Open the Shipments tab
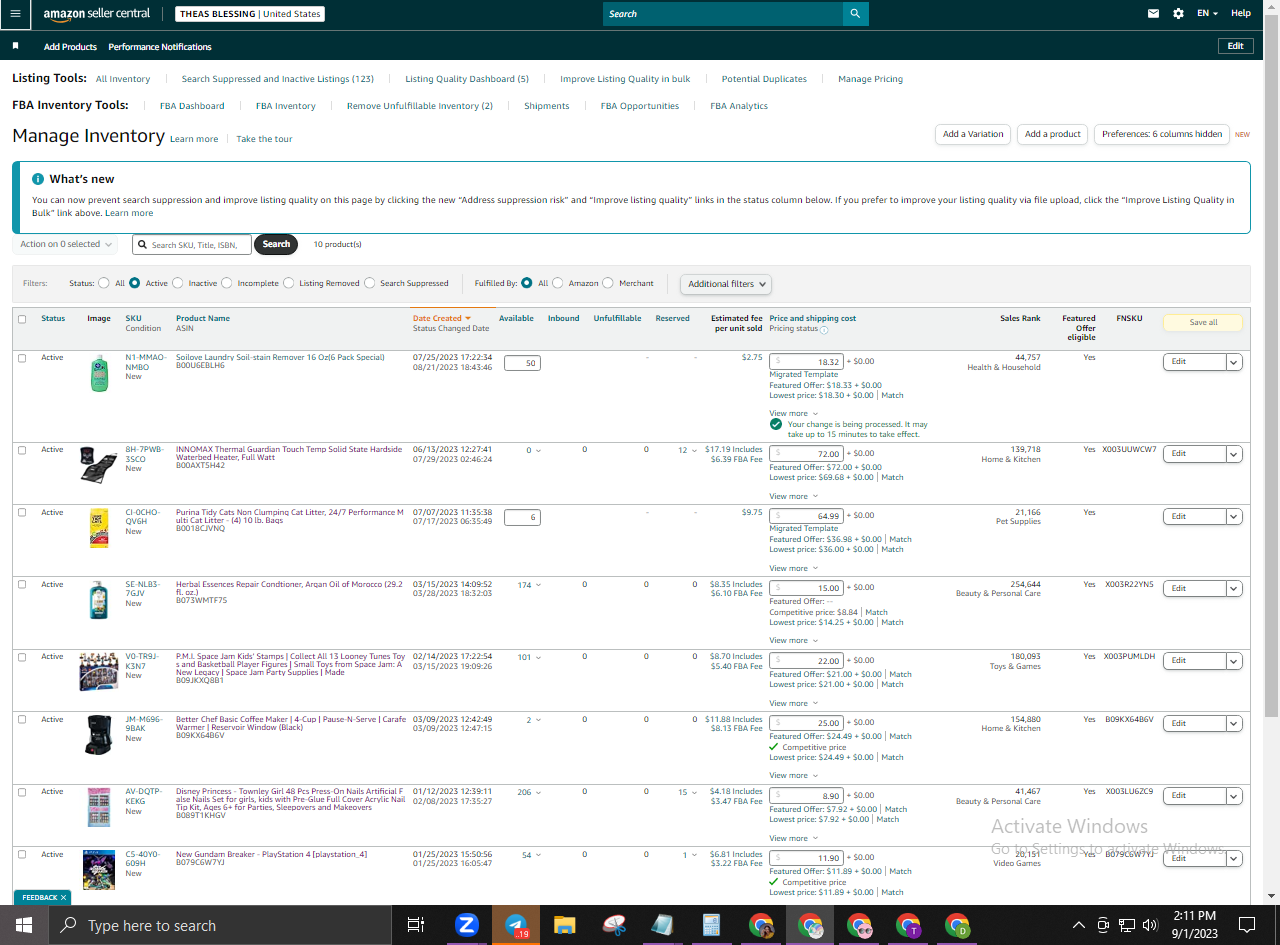 pos(547,106)
